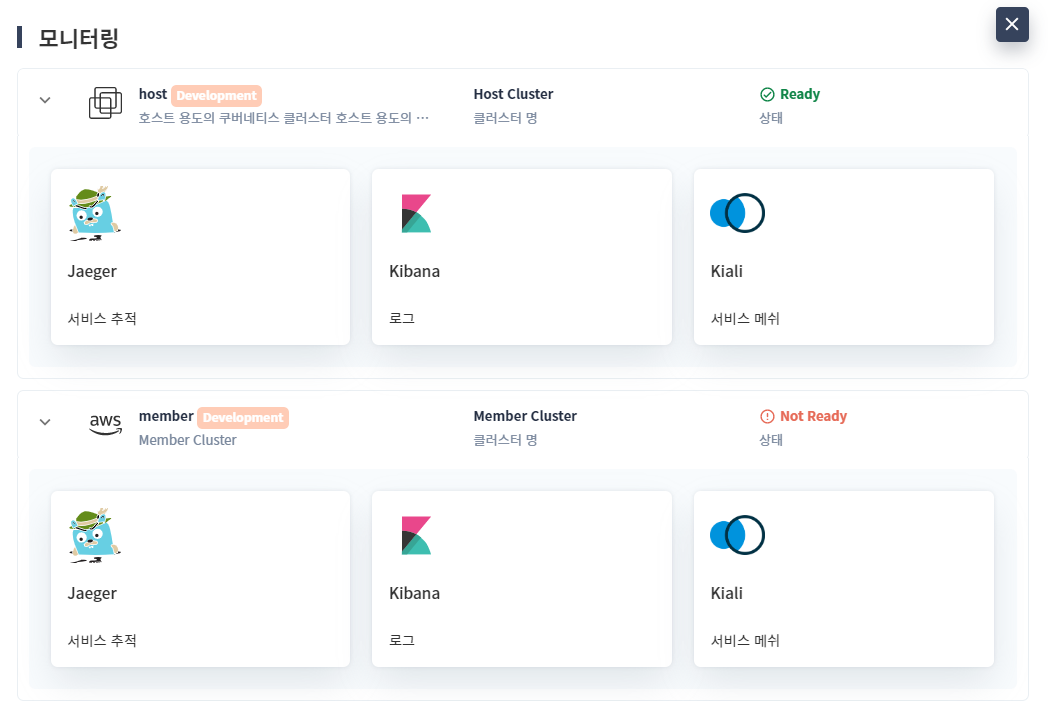Click the 'member' cluster name
The image size is (1048, 708).
(x=166, y=416)
